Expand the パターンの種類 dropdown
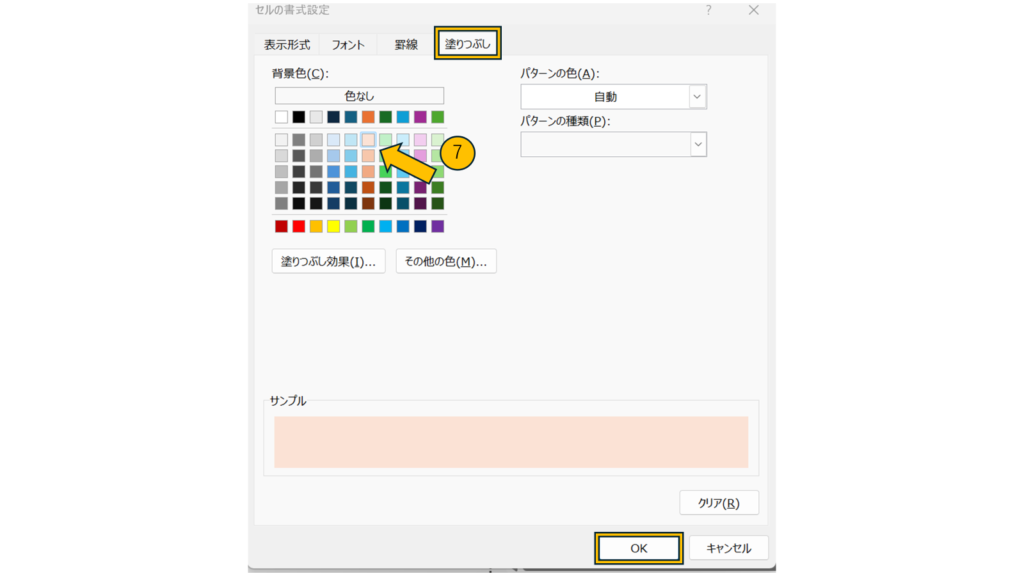1024x576 pixels. pos(697,145)
